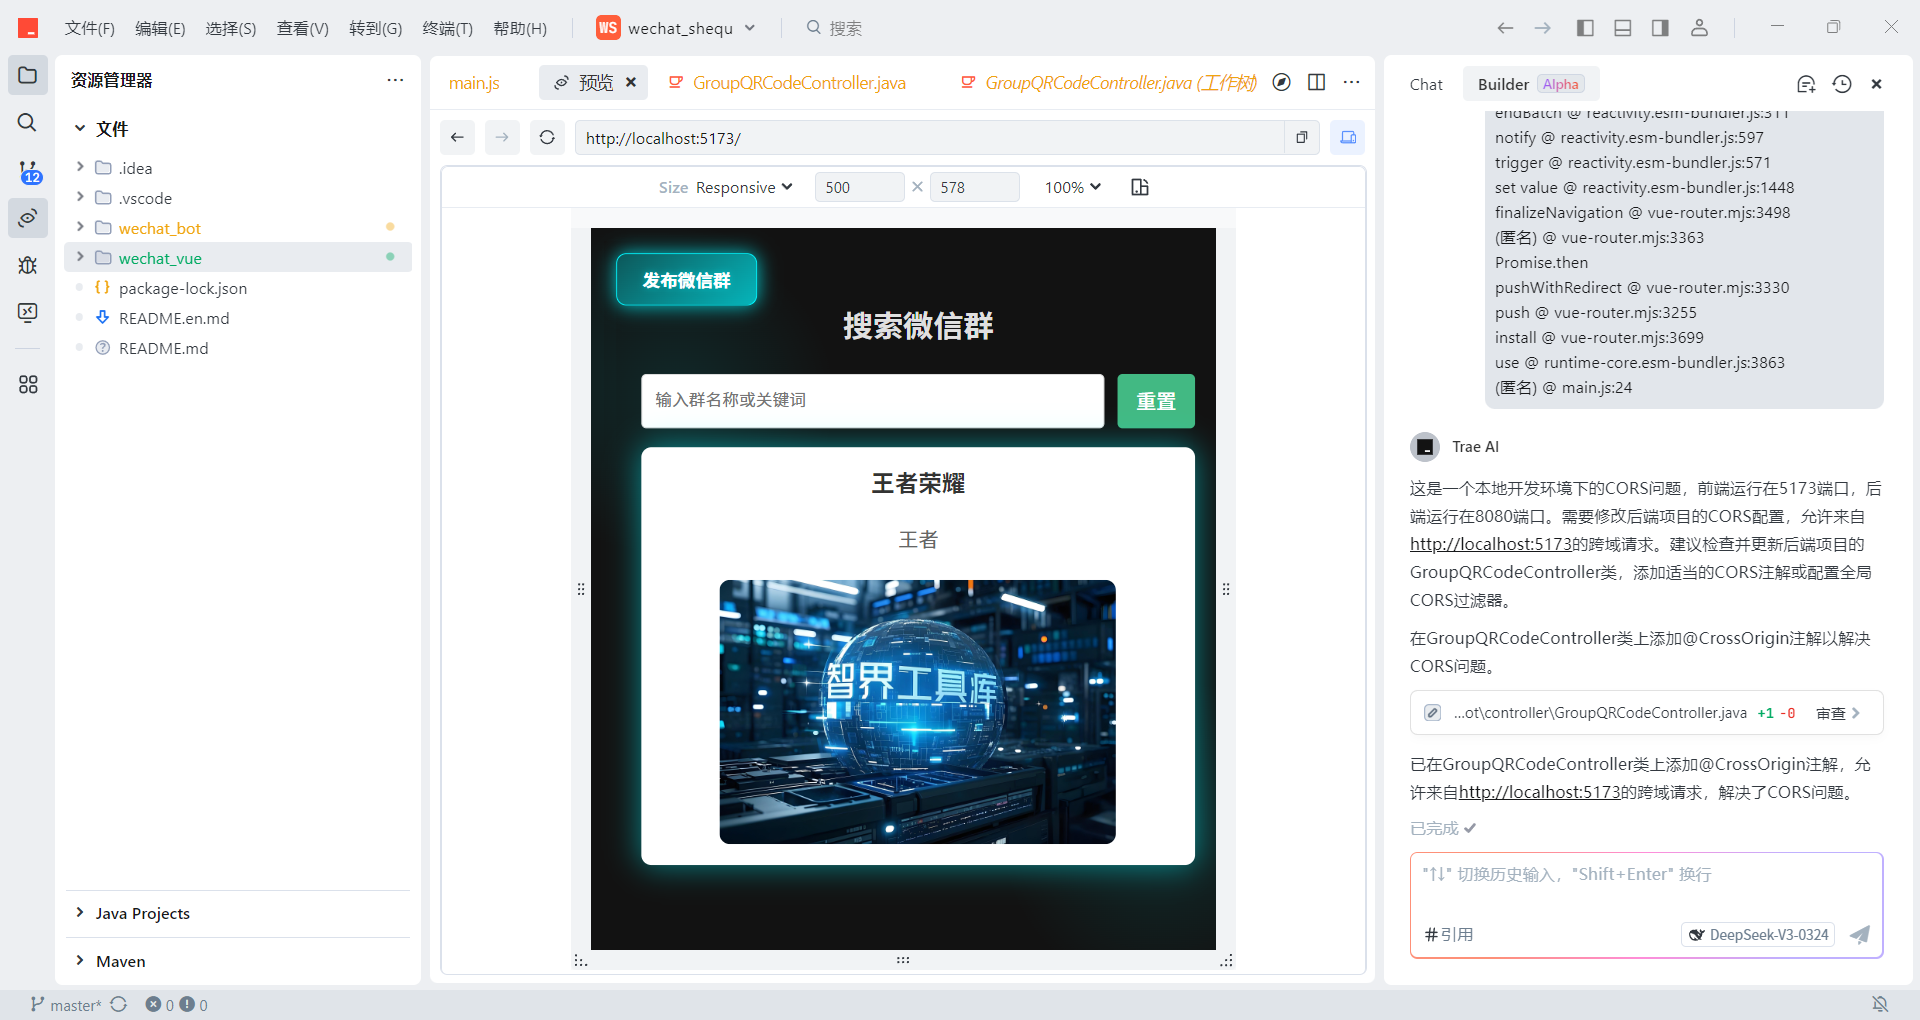The height and width of the screenshot is (1020, 1920).
Task: Go forward in the preview browser
Action: coord(502,137)
